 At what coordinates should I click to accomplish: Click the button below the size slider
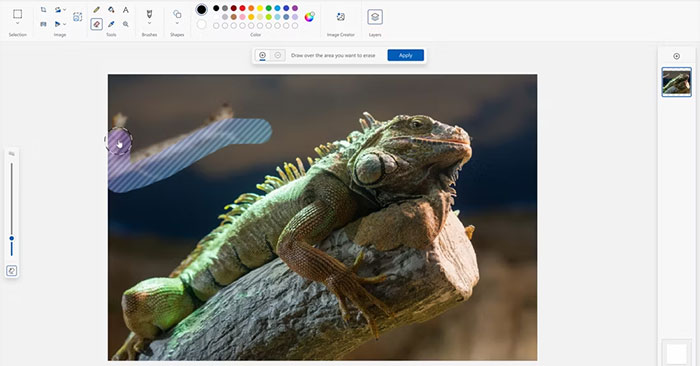tap(12, 271)
